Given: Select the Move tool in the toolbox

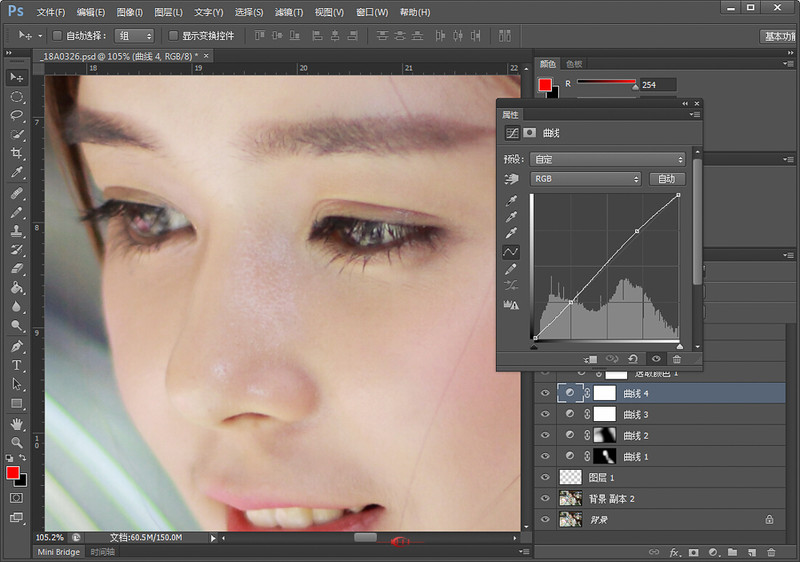Looking at the screenshot, I should click(x=17, y=78).
